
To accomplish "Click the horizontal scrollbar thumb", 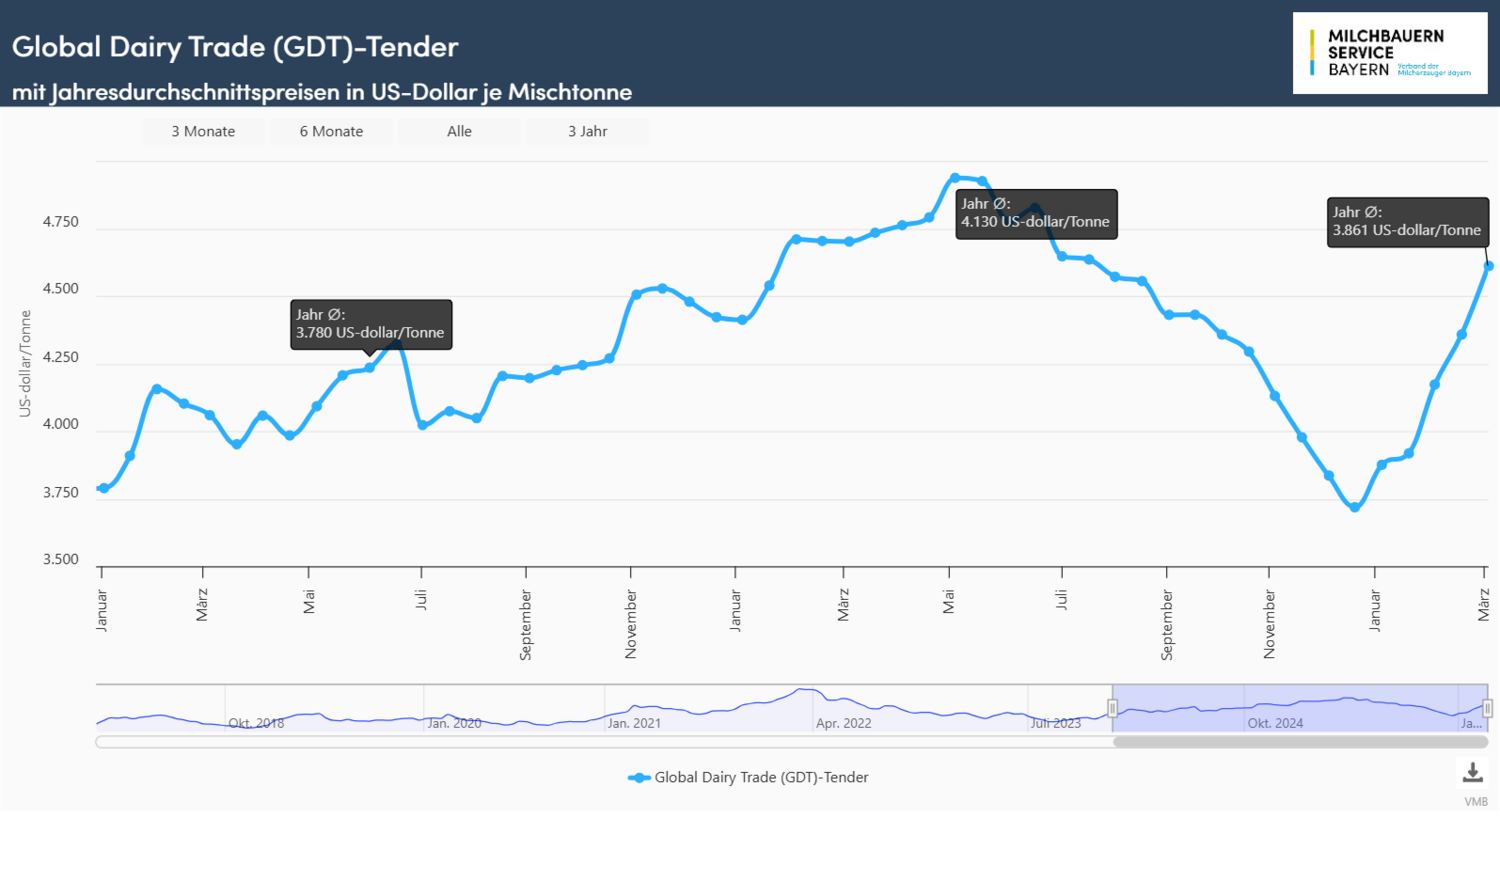I will (1300, 742).
